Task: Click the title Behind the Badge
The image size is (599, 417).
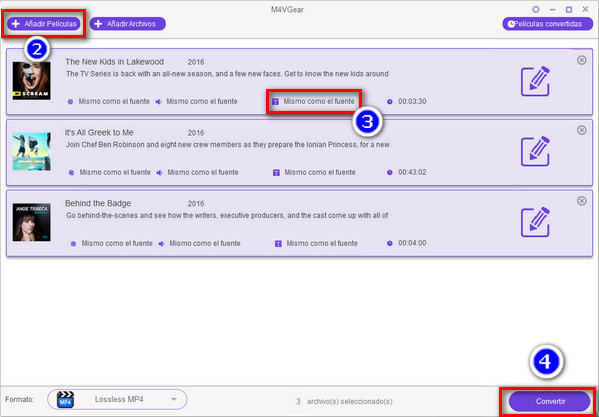Action: 98,203
